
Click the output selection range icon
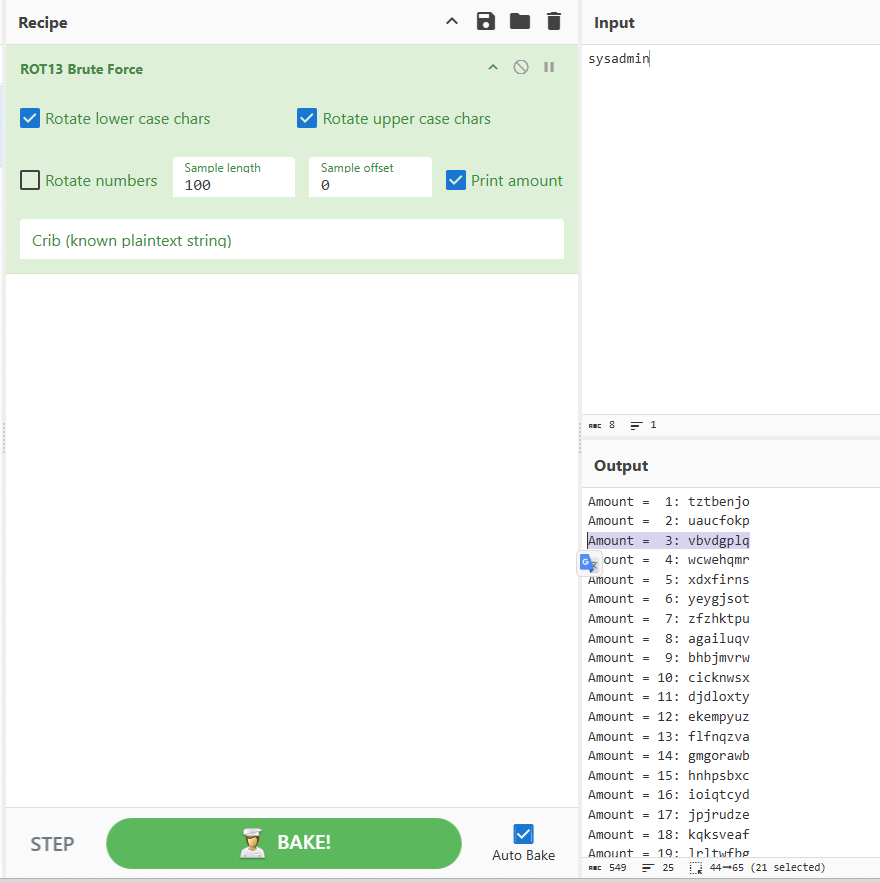click(x=696, y=867)
